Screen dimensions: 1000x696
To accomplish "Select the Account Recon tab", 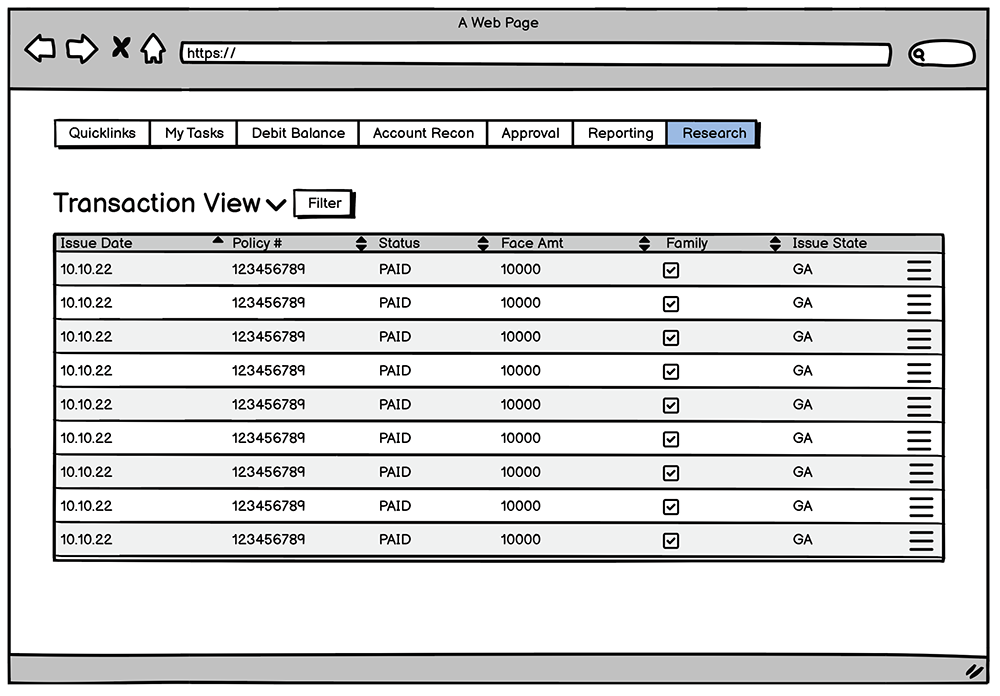I will [x=423, y=133].
